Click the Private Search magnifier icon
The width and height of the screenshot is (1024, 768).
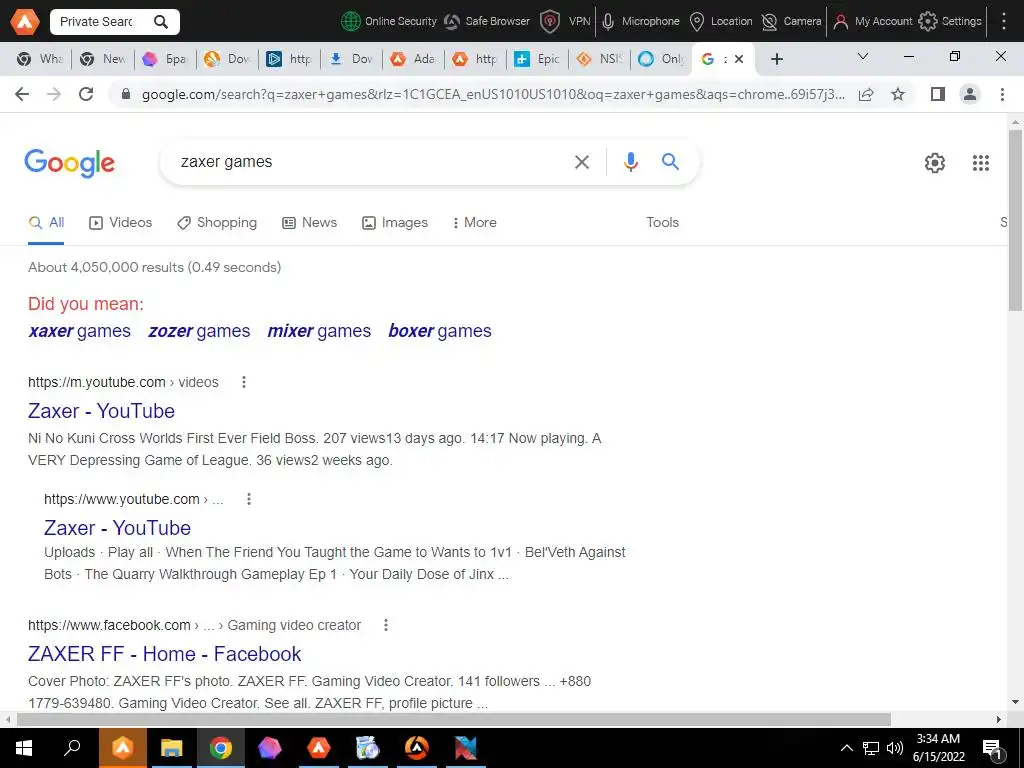(x=161, y=22)
